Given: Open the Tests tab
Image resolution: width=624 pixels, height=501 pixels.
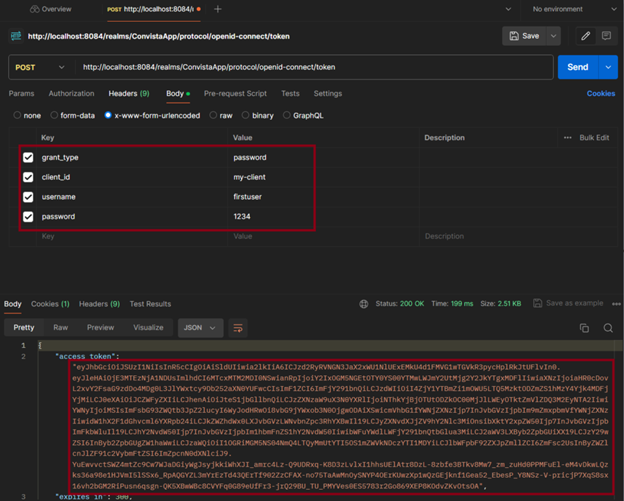Looking at the screenshot, I should point(290,94).
